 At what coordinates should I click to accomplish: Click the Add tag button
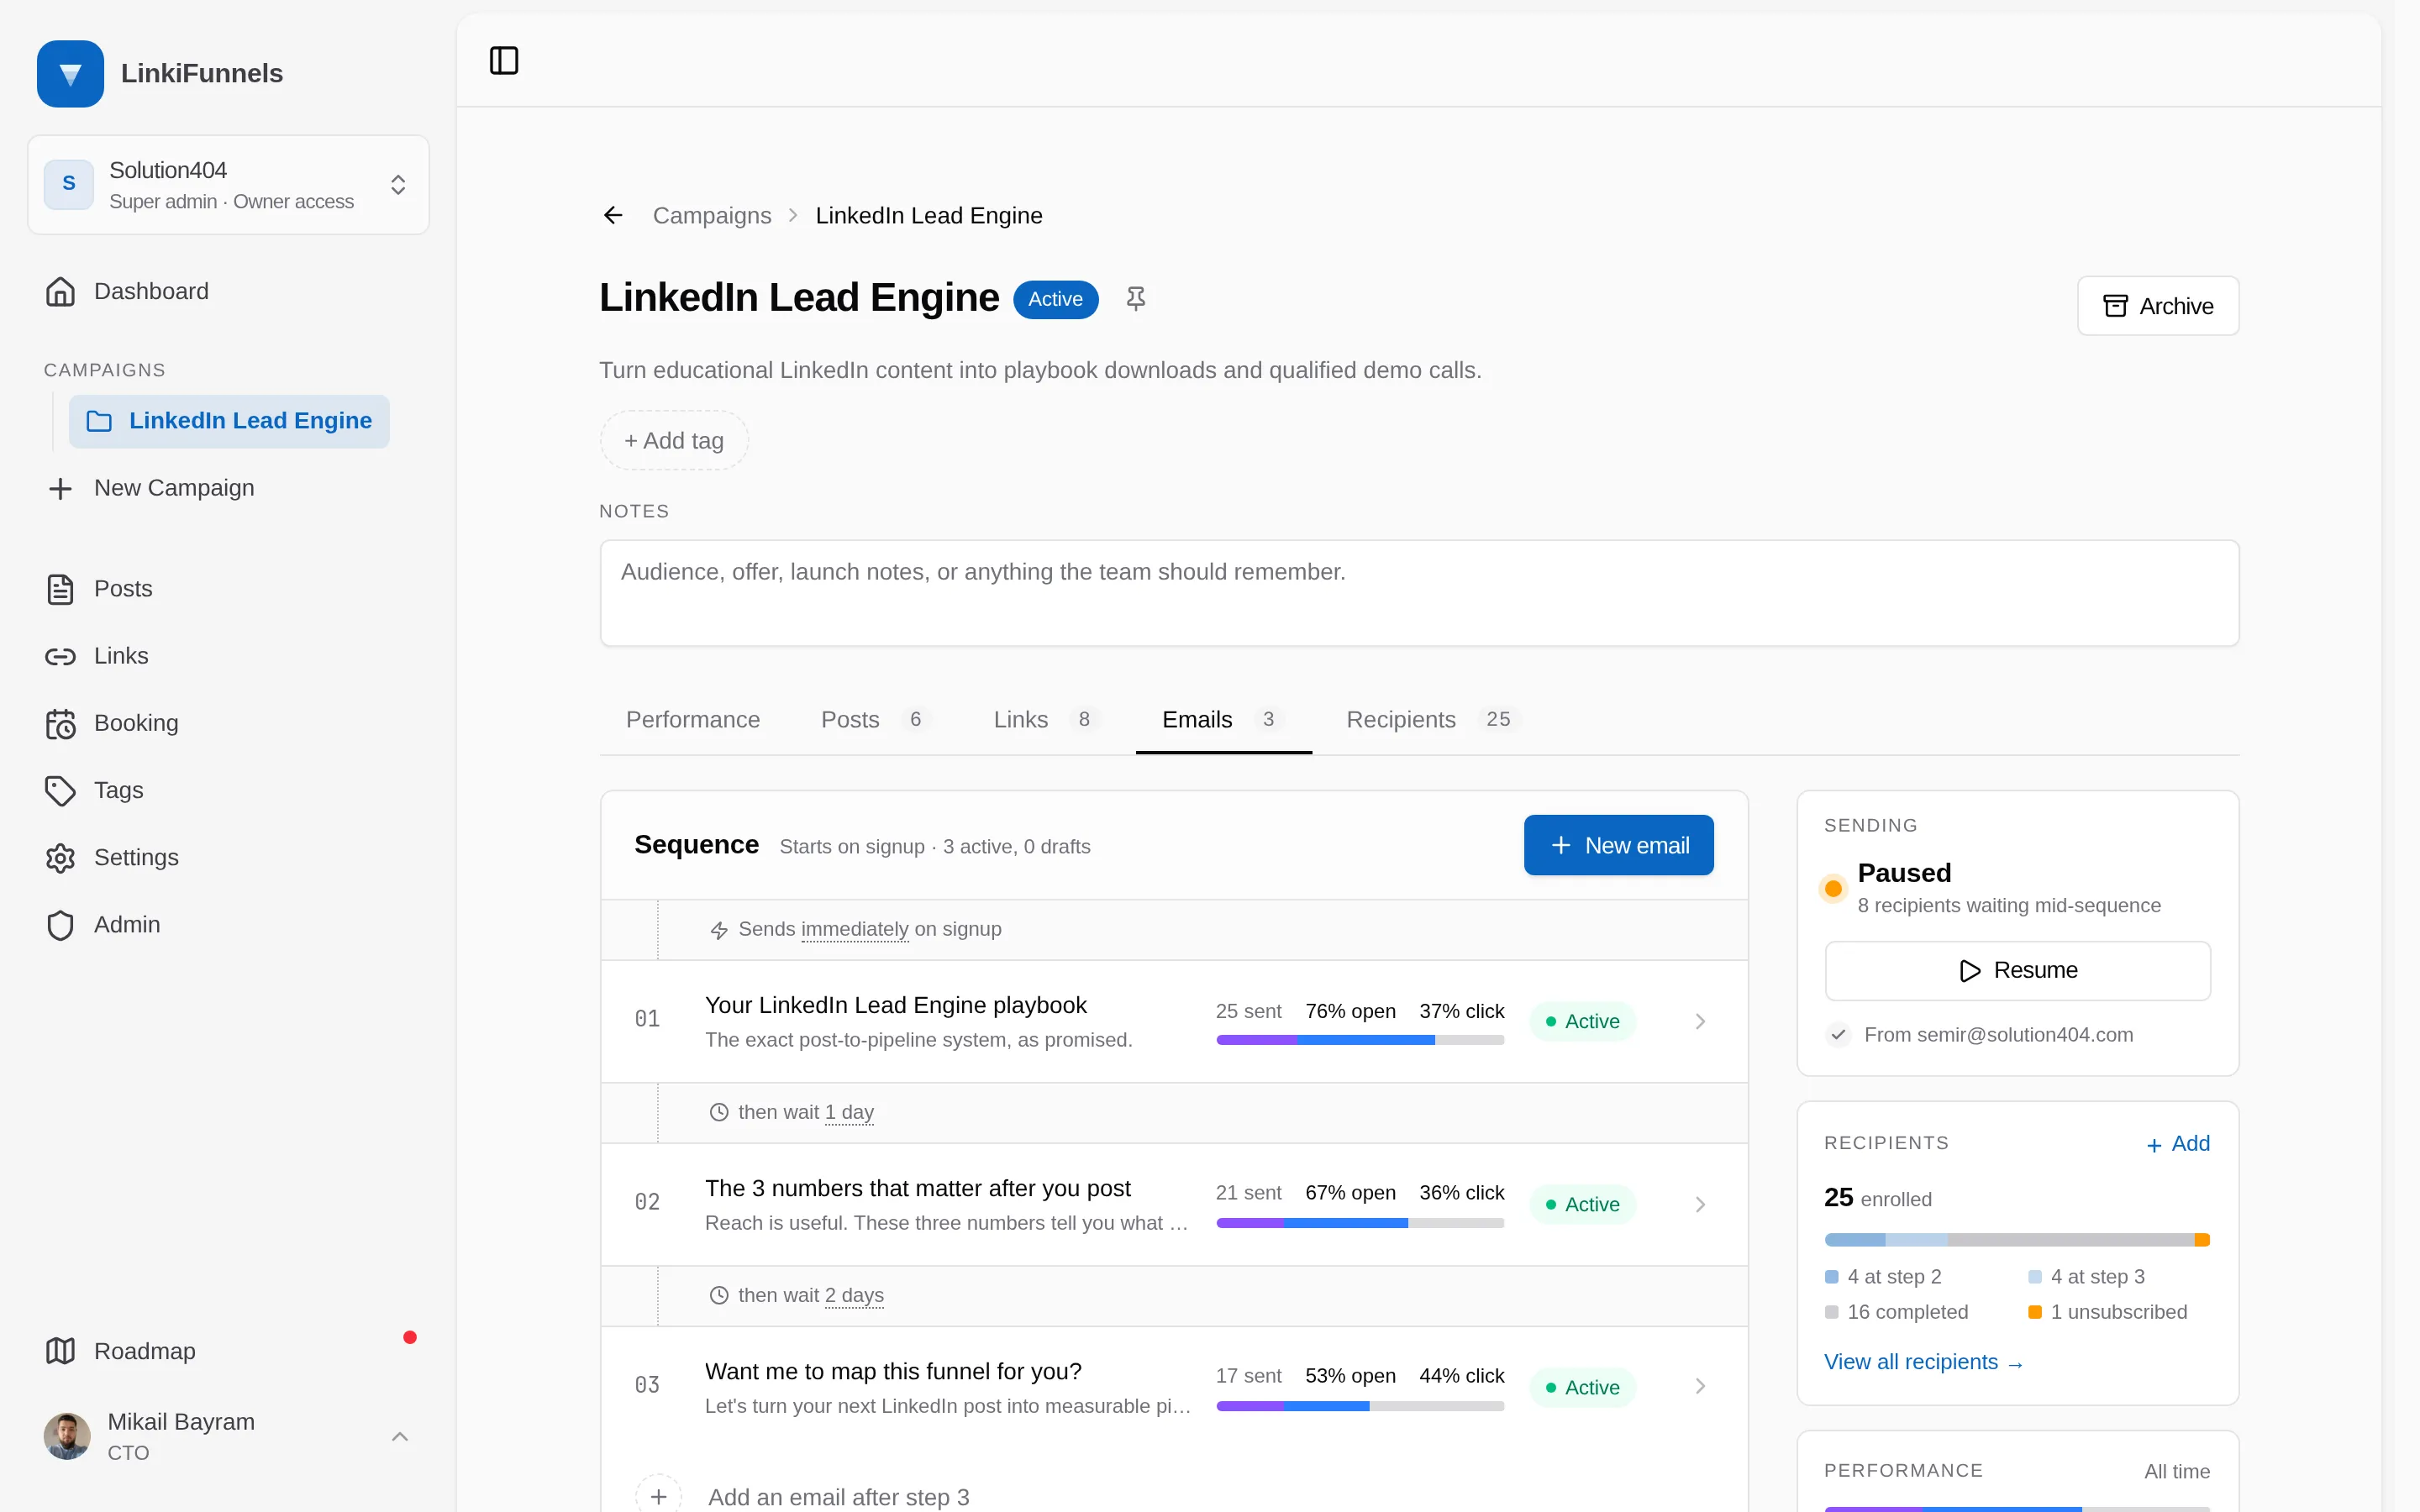coord(674,440)
